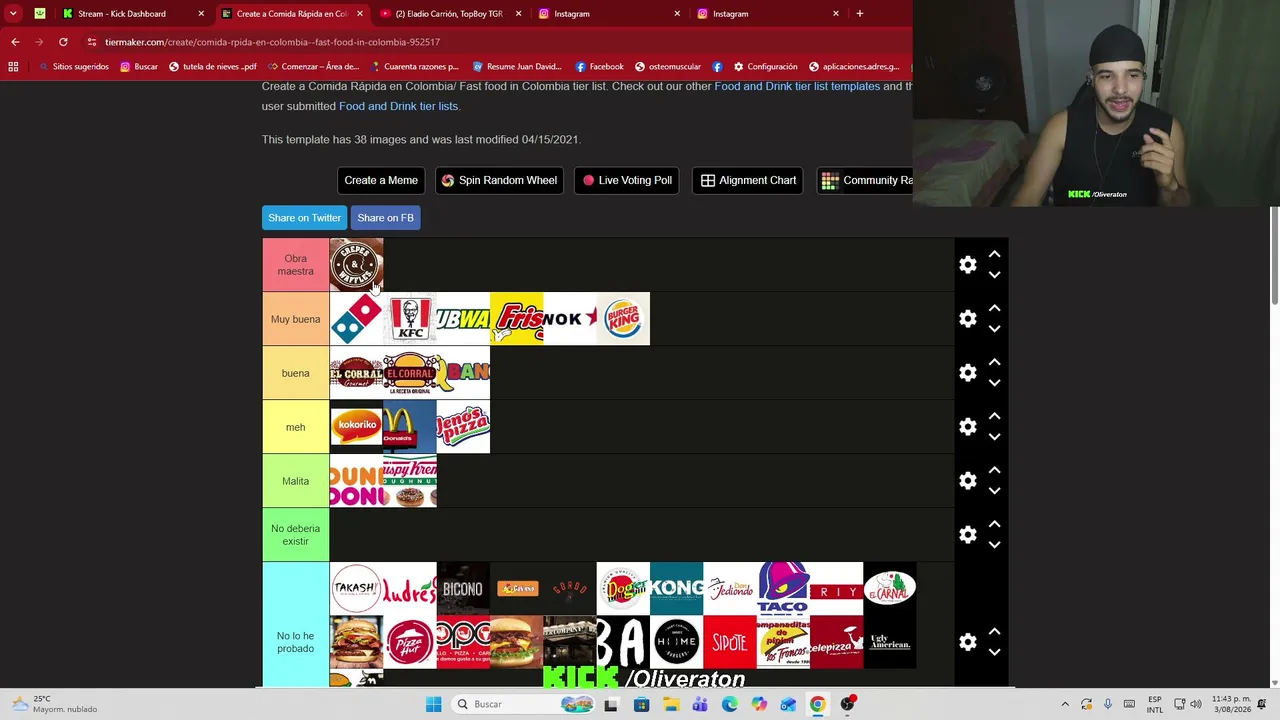The image size is (1280, 720).
Task: Open settings gear for the Muy buena tier
Action: pyautogui.click(x=967, y=319)
